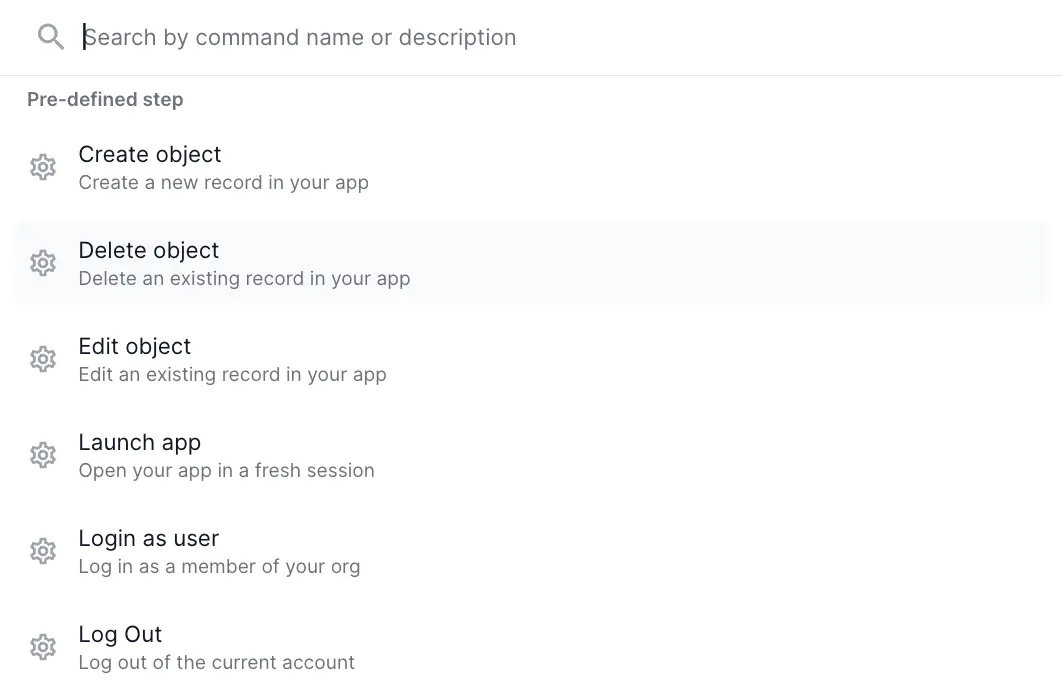This screenshot has width=1062, height=688.
Task: Click the magnifying glass search icon
Action: click(50, 36)
